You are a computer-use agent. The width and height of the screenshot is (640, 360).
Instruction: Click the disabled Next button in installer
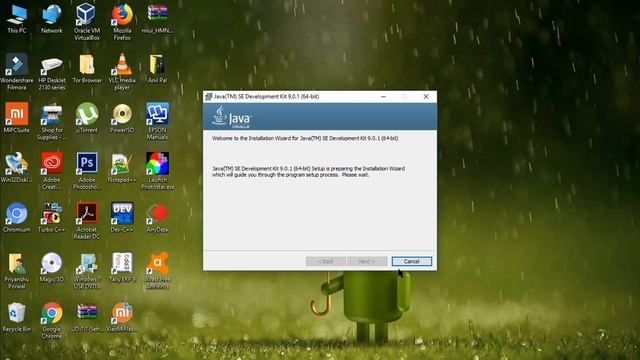pyautogui.click(x=367, y=261)
